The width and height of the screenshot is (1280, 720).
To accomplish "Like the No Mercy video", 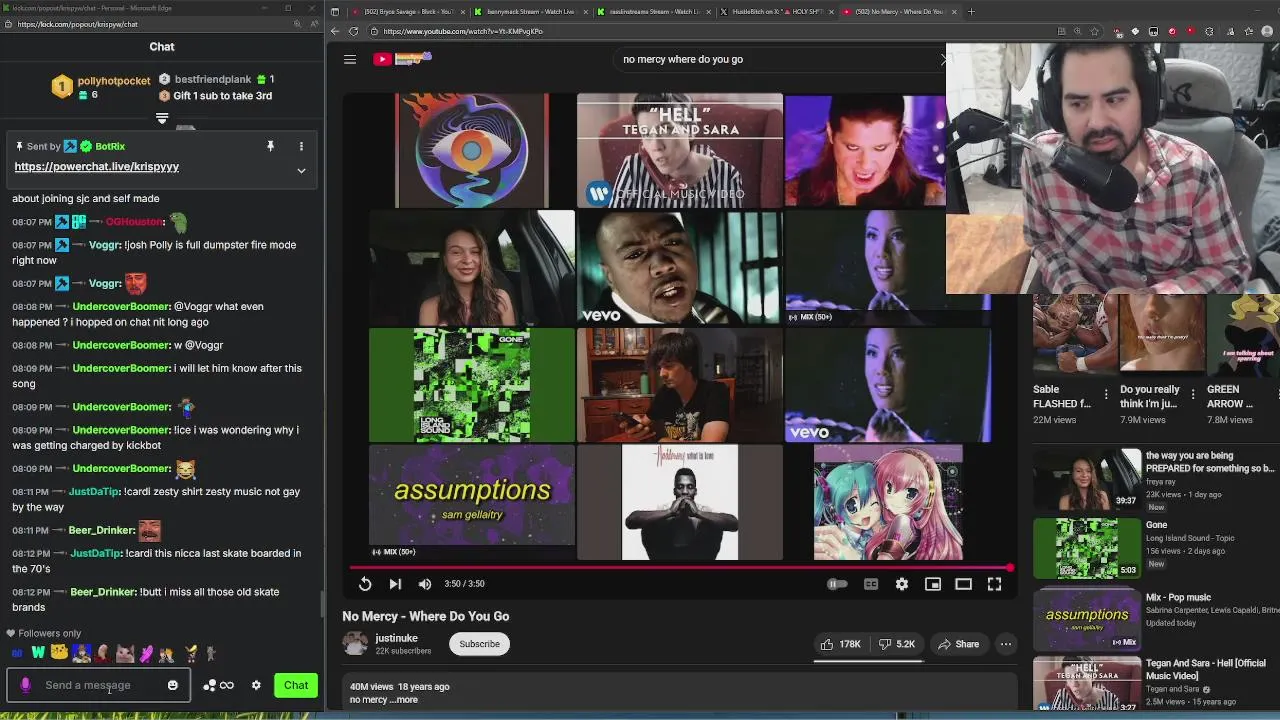I will 841,644.
